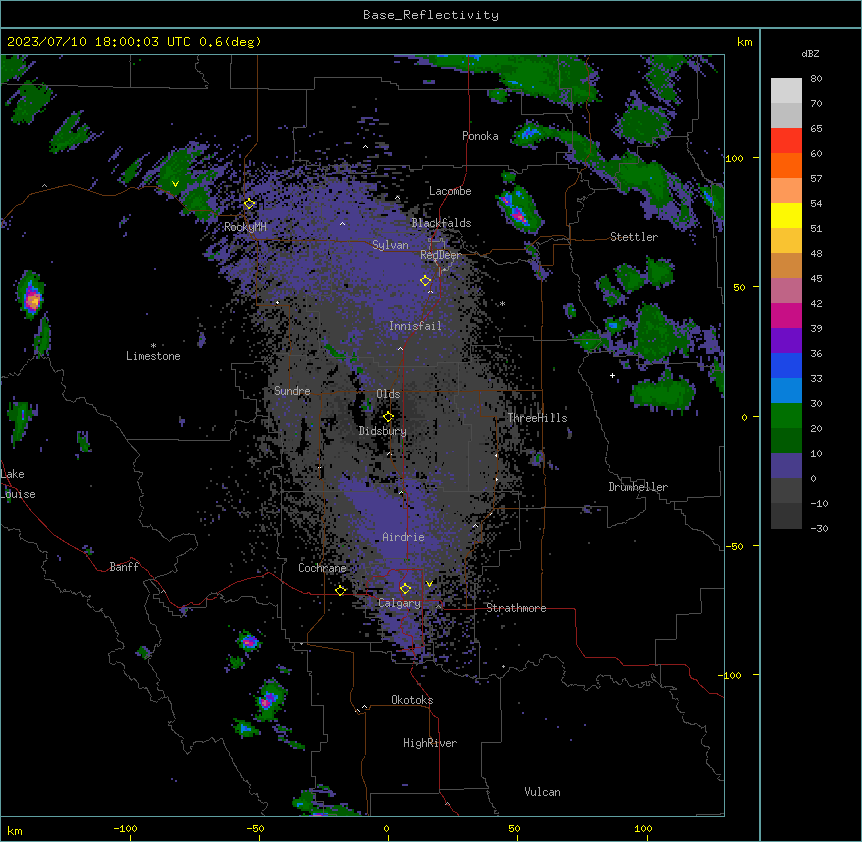Click the Cochrane label
Image resolution: width=862 pixels, height=842 pixels.
[x=322, y=568]
